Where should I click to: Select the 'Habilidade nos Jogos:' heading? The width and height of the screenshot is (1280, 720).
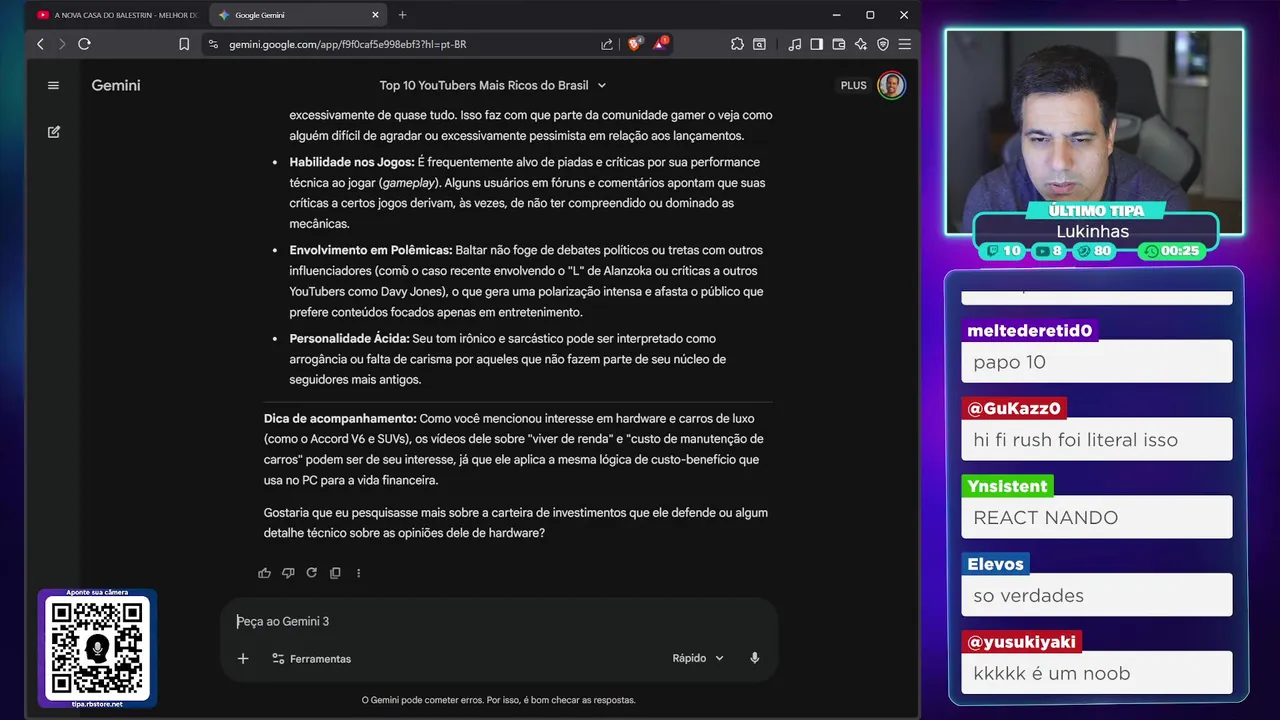pyautogui.click(x=353, y=162)
